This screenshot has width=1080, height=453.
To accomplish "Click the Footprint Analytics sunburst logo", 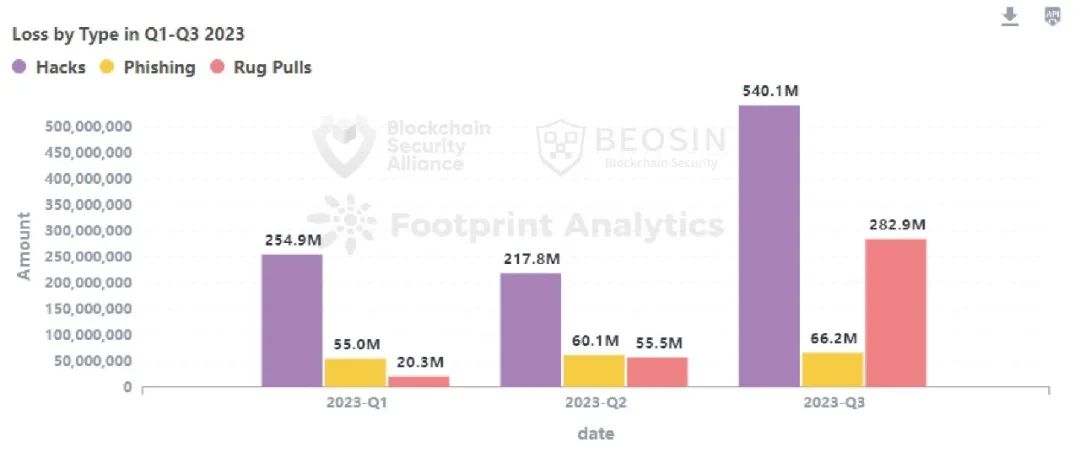I will coord(341,222).
